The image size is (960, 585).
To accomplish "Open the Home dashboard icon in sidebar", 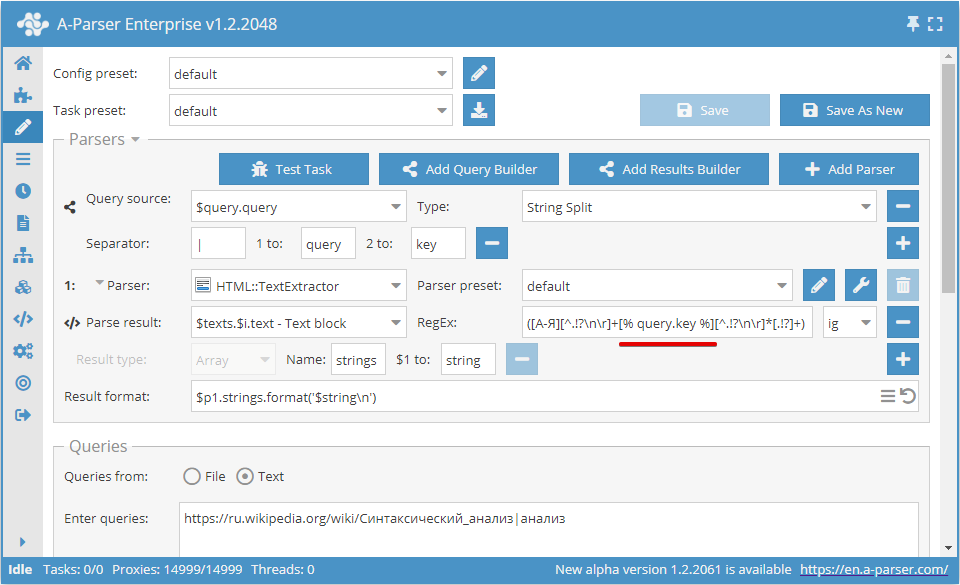I will click(23, 62).
